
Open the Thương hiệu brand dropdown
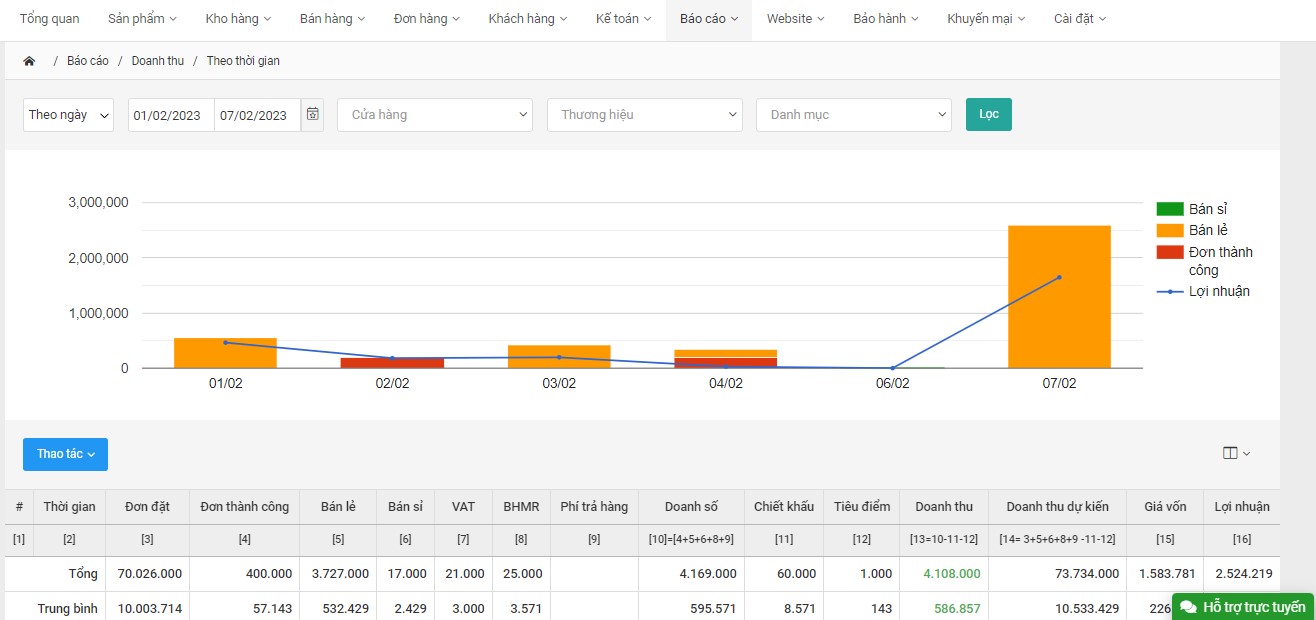click(644, 115)
